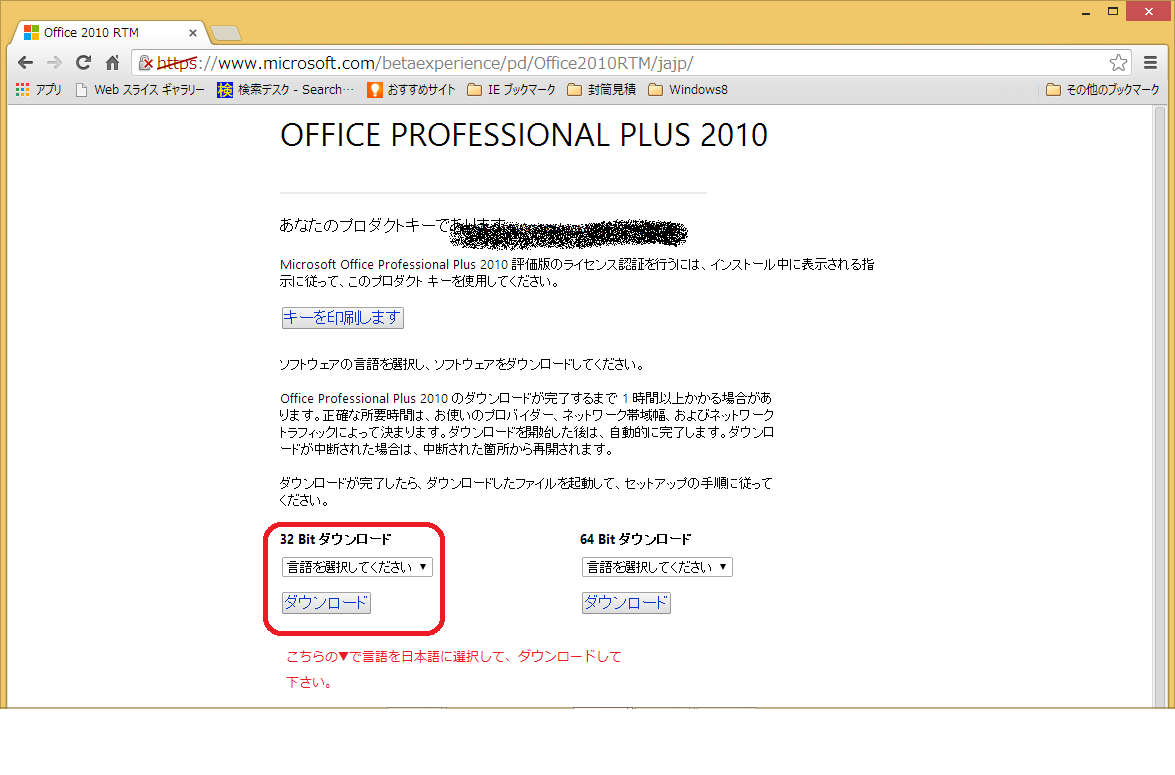Open the その他のブックマーク folder

1102,89
